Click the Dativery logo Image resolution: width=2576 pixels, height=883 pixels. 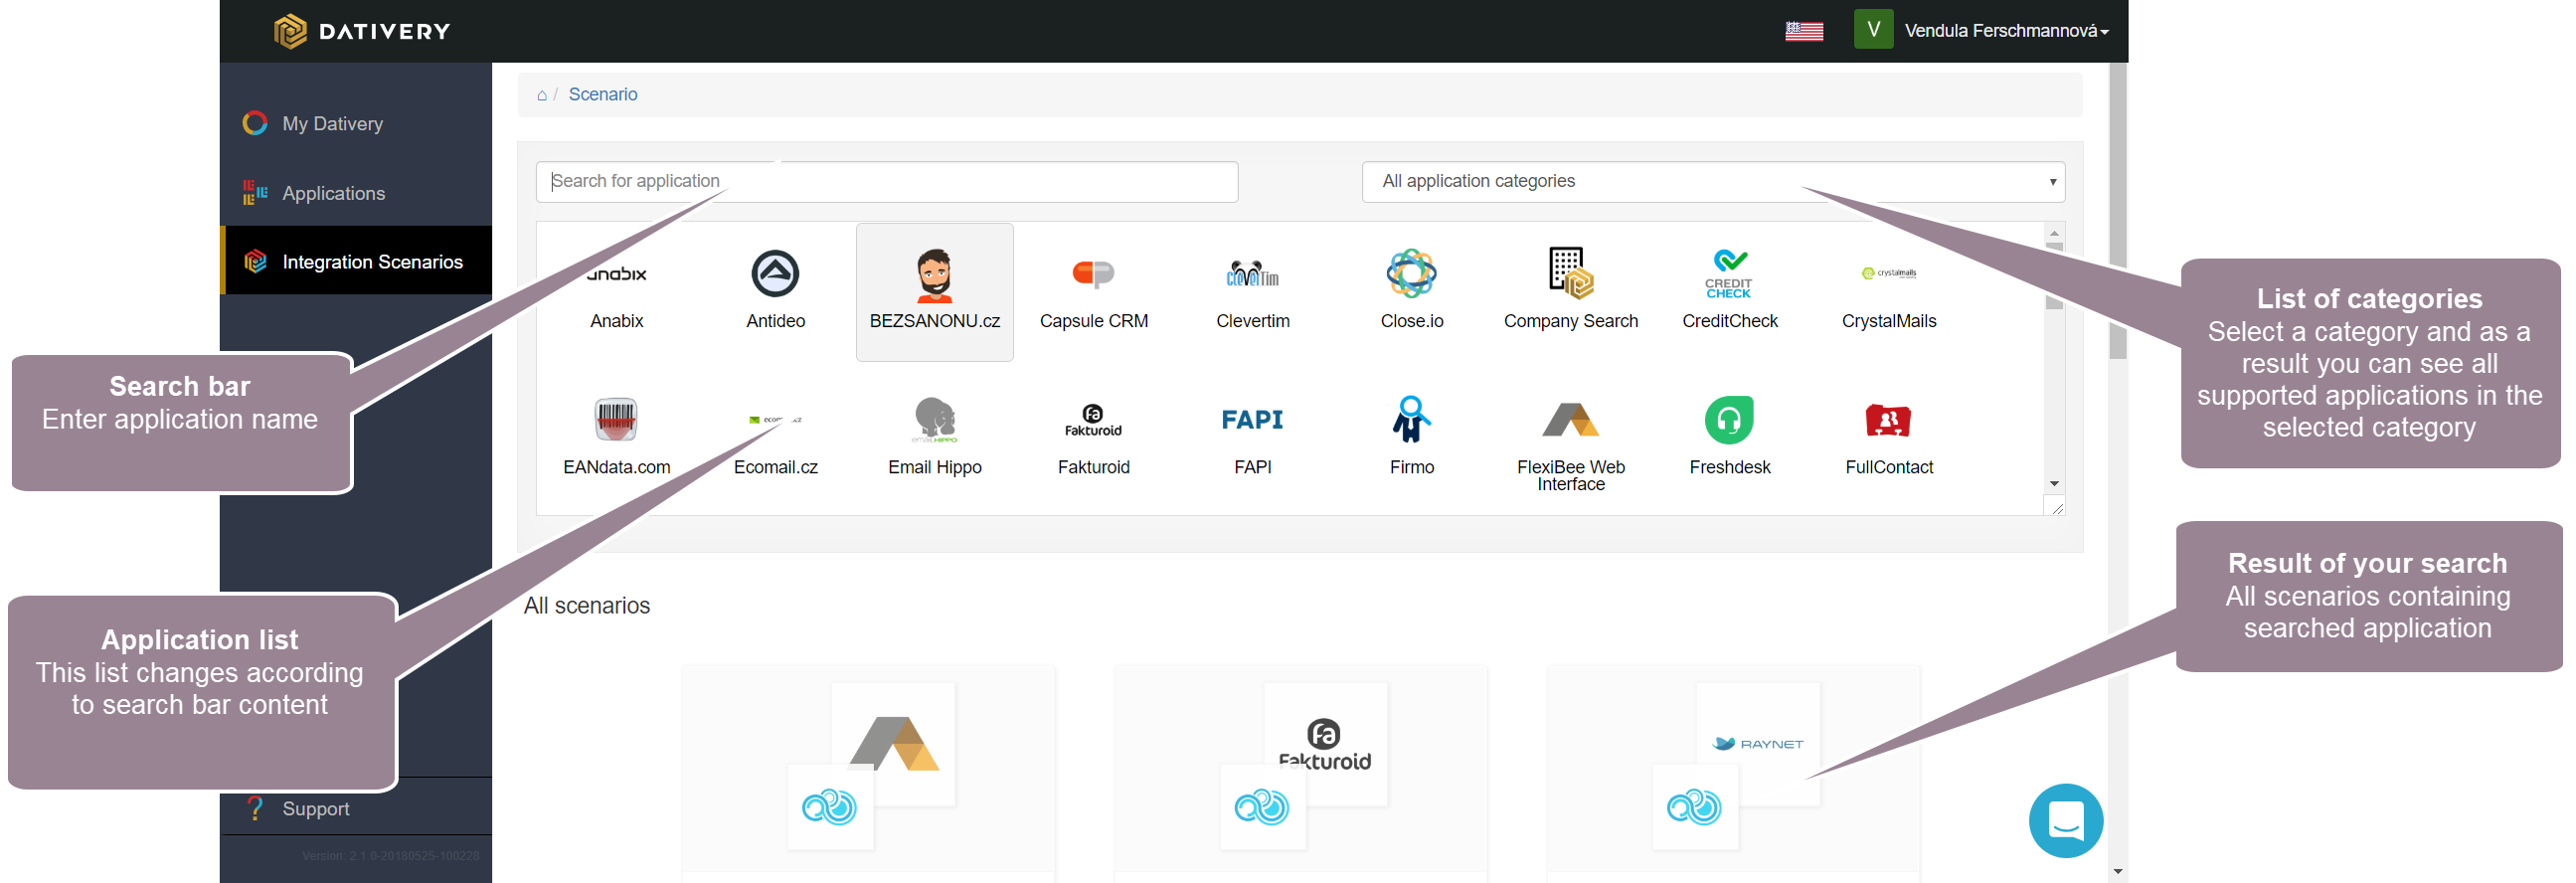[362, 31]
